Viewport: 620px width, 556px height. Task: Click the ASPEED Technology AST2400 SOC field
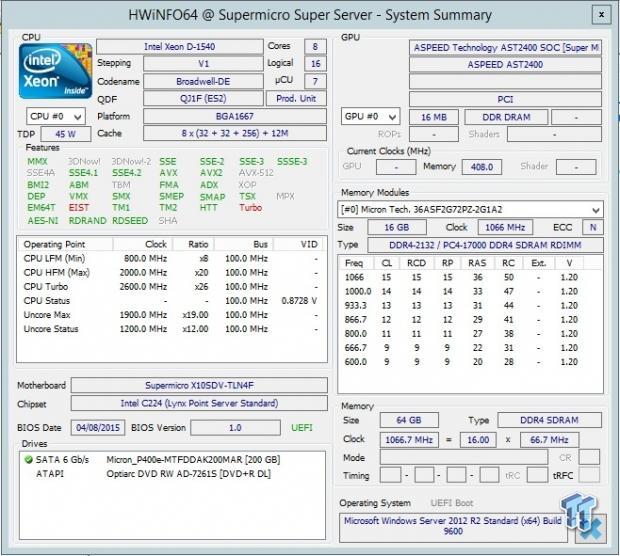(x=505, y=48)
